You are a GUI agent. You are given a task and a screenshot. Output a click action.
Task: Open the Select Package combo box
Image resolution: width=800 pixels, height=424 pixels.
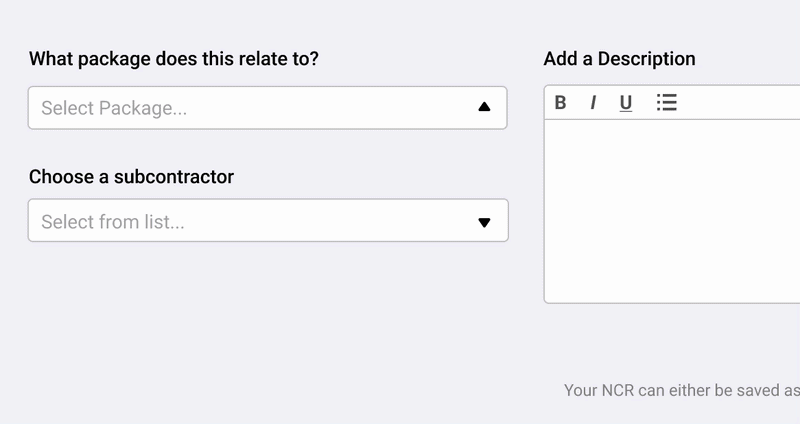tap(267, 108)
